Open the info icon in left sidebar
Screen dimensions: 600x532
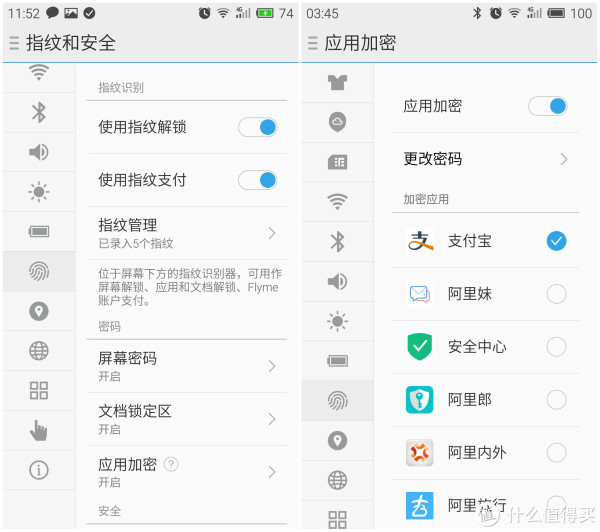39,470
